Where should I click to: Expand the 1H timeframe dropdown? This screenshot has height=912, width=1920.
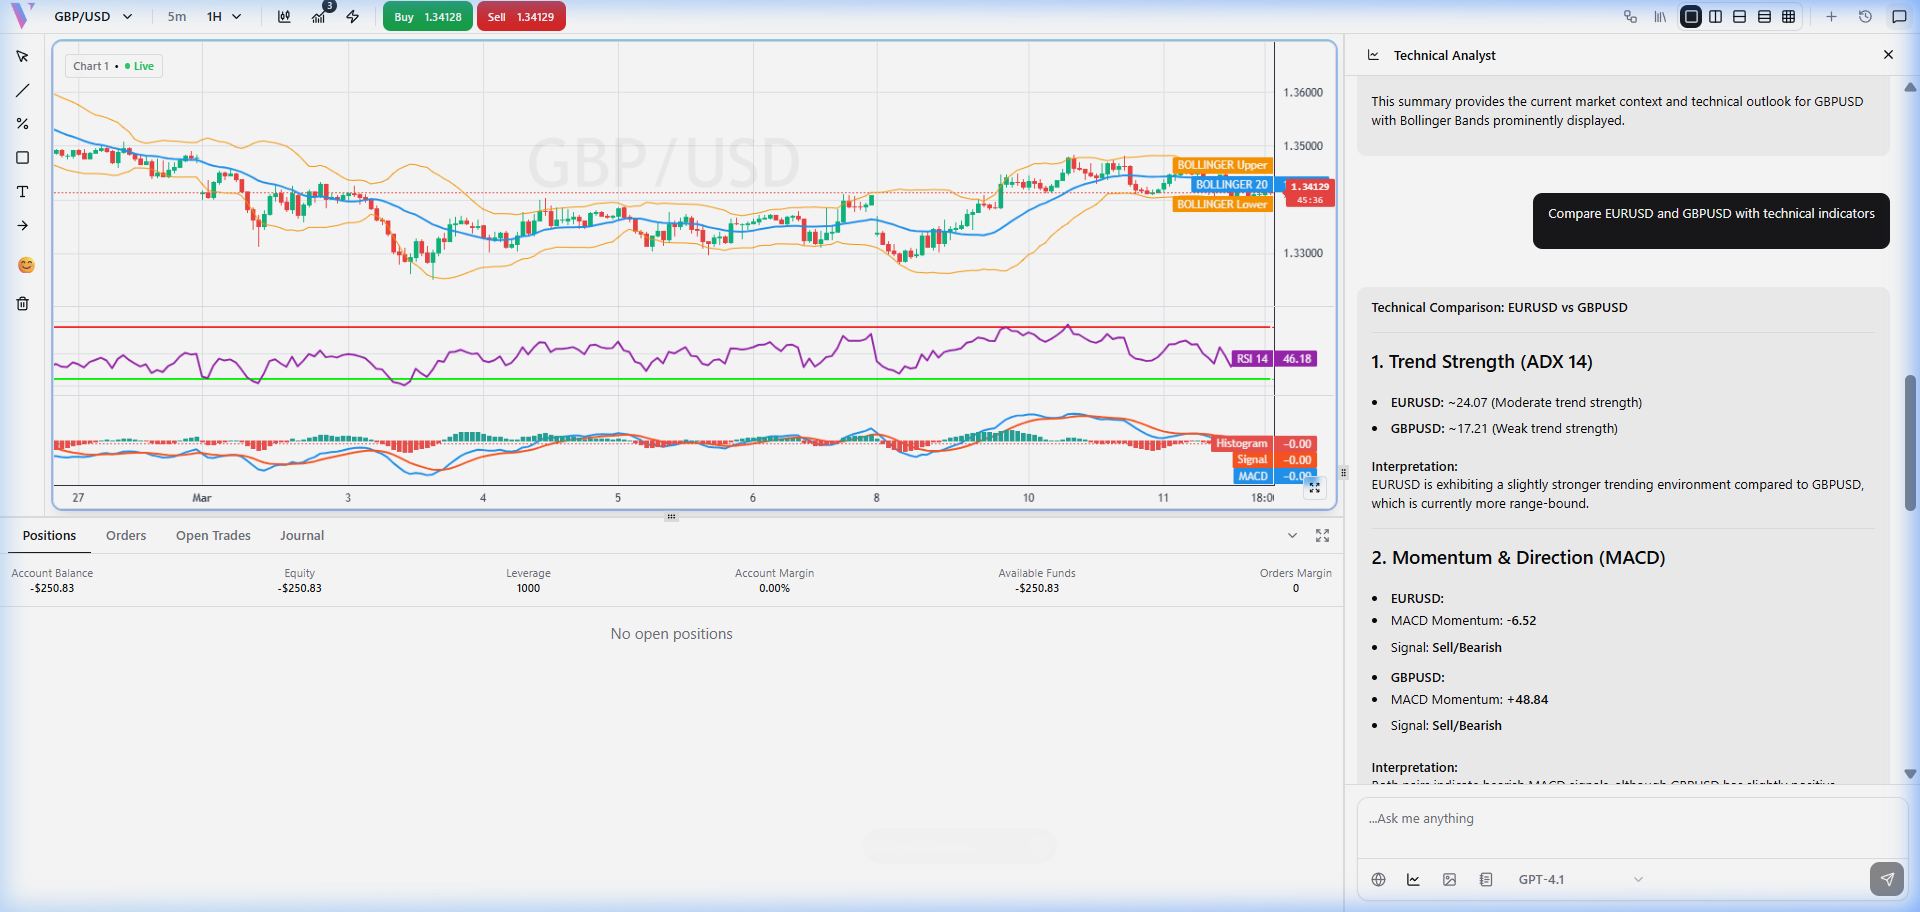coord(224,17)
